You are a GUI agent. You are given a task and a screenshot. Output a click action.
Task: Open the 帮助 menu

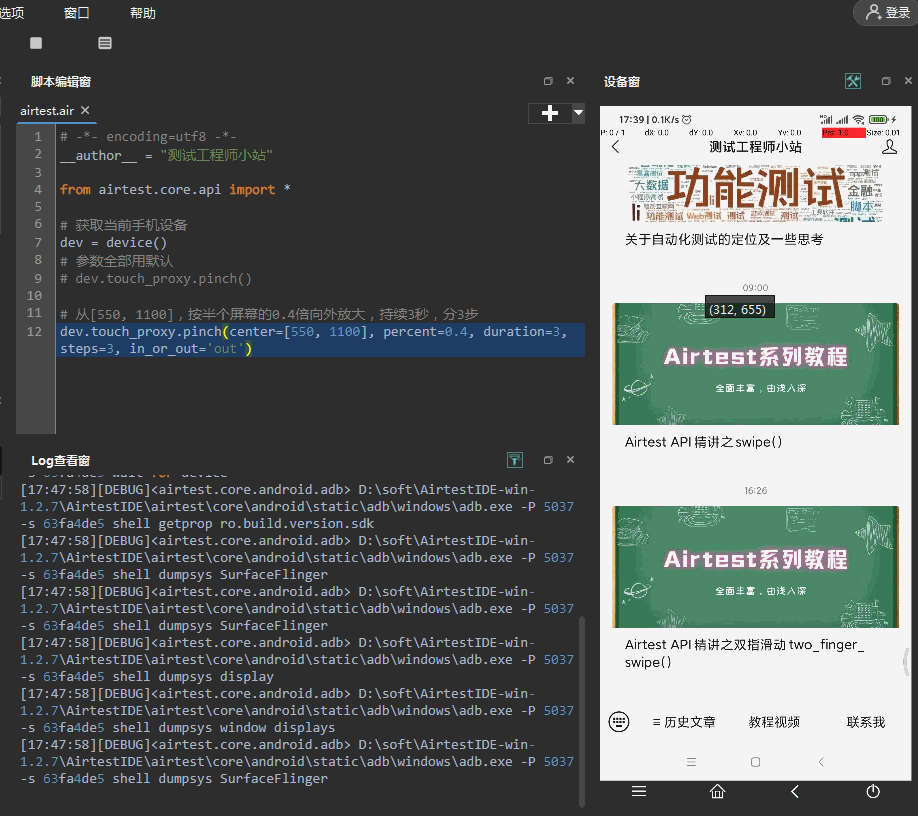coord(143,13)
